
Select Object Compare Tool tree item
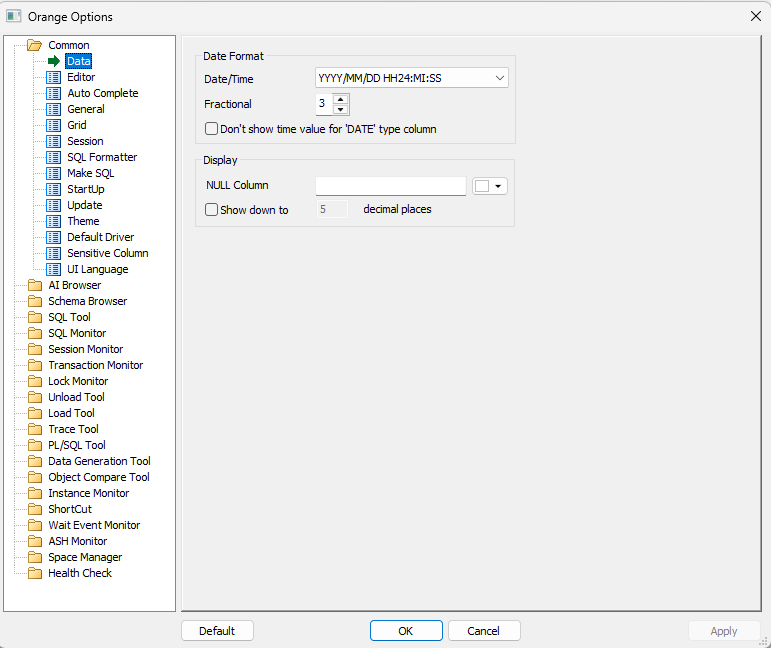click(99, 477)
